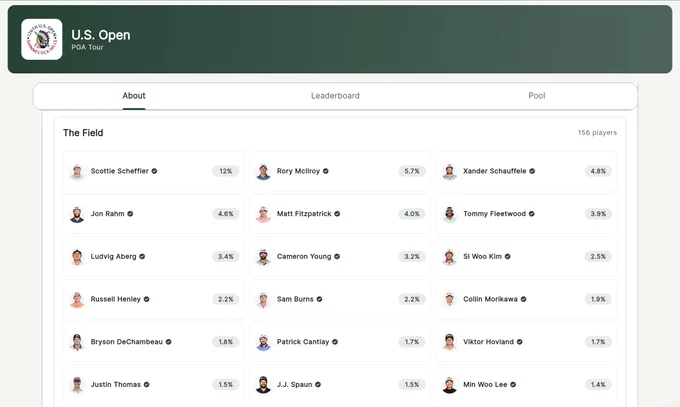
Task: Click the U.S. Open tournament logo
Action: click(42, 39)
